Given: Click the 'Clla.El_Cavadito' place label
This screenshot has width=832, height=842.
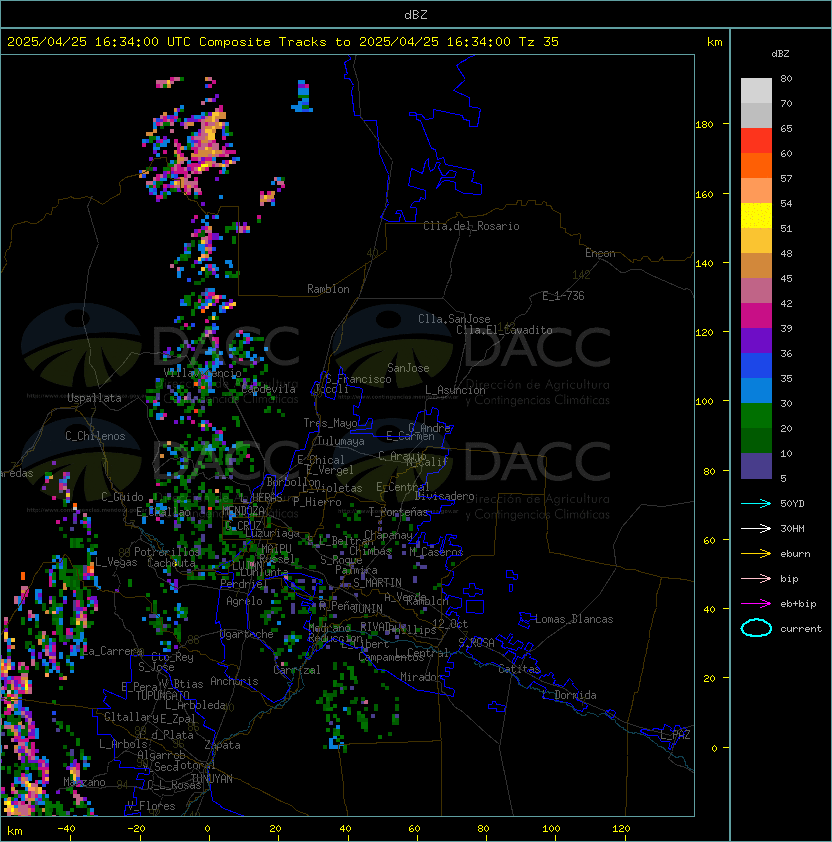Looking at the screenshot, I should (x=504, y=330).
